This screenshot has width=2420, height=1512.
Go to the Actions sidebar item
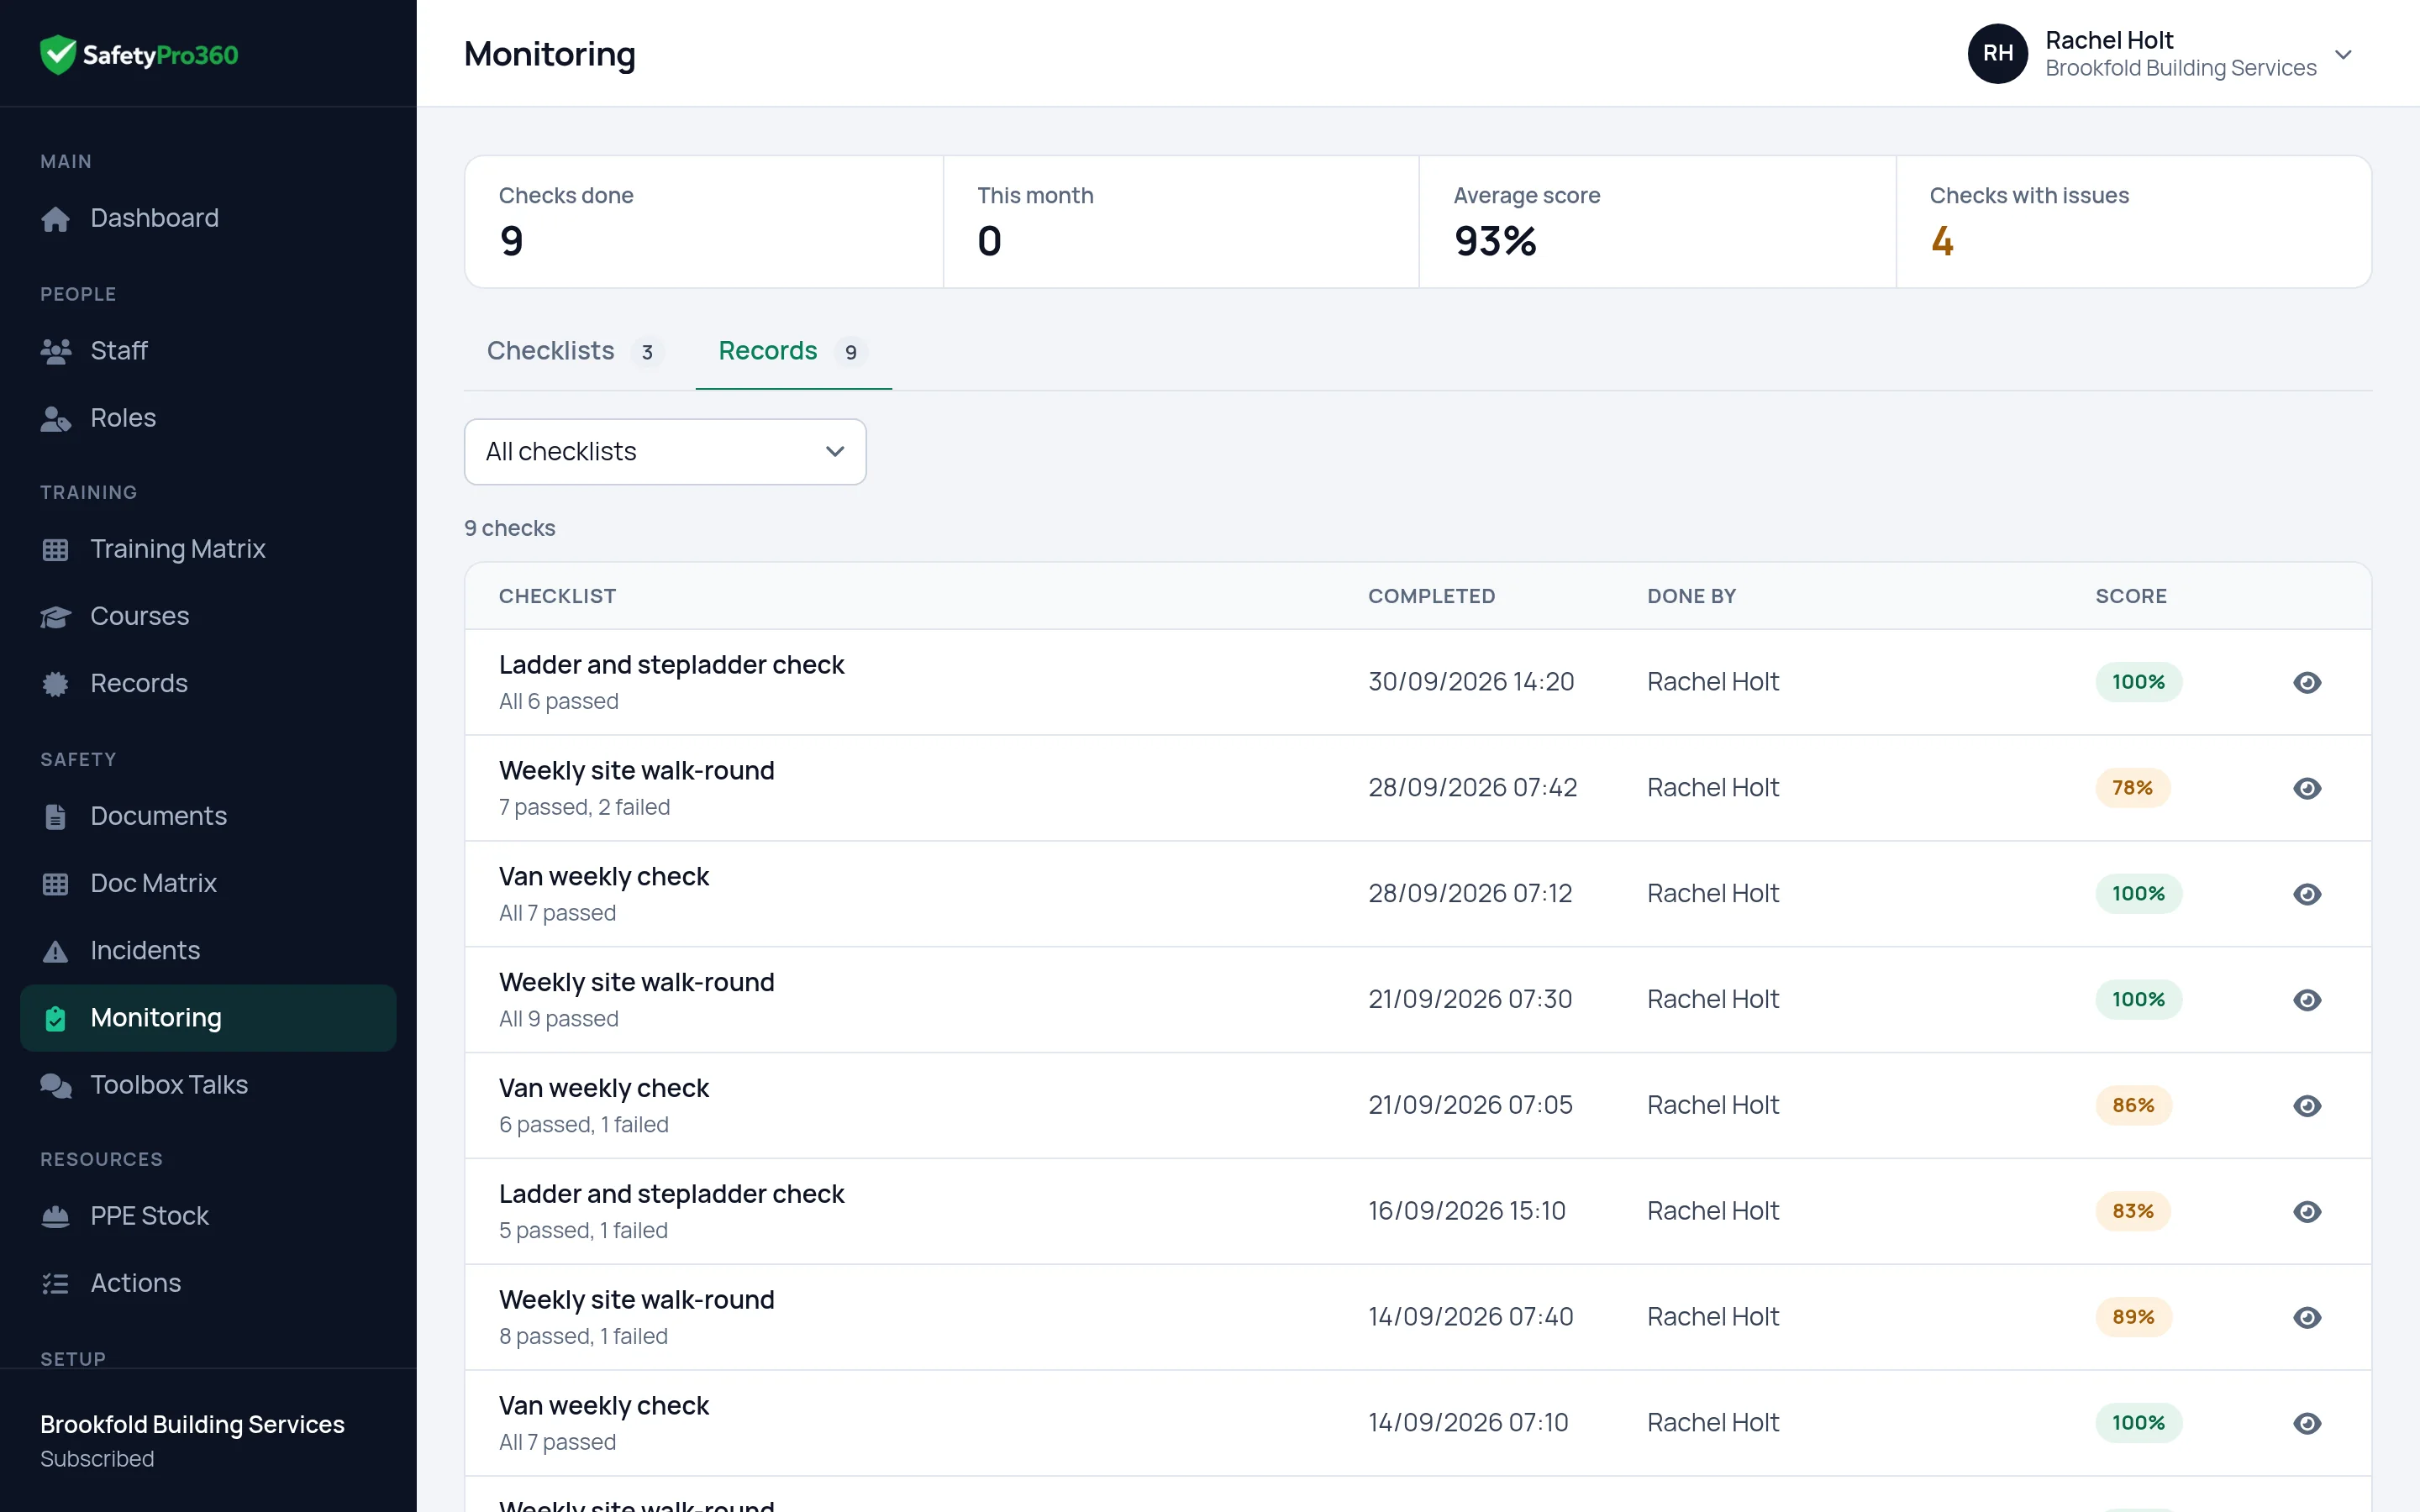click(x=208, y=1283)
